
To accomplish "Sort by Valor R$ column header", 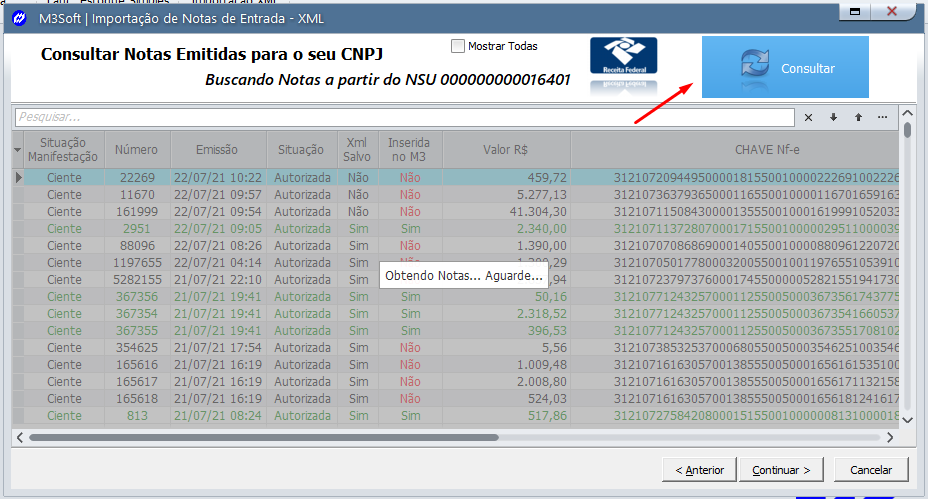I will [x=505, y=150].
